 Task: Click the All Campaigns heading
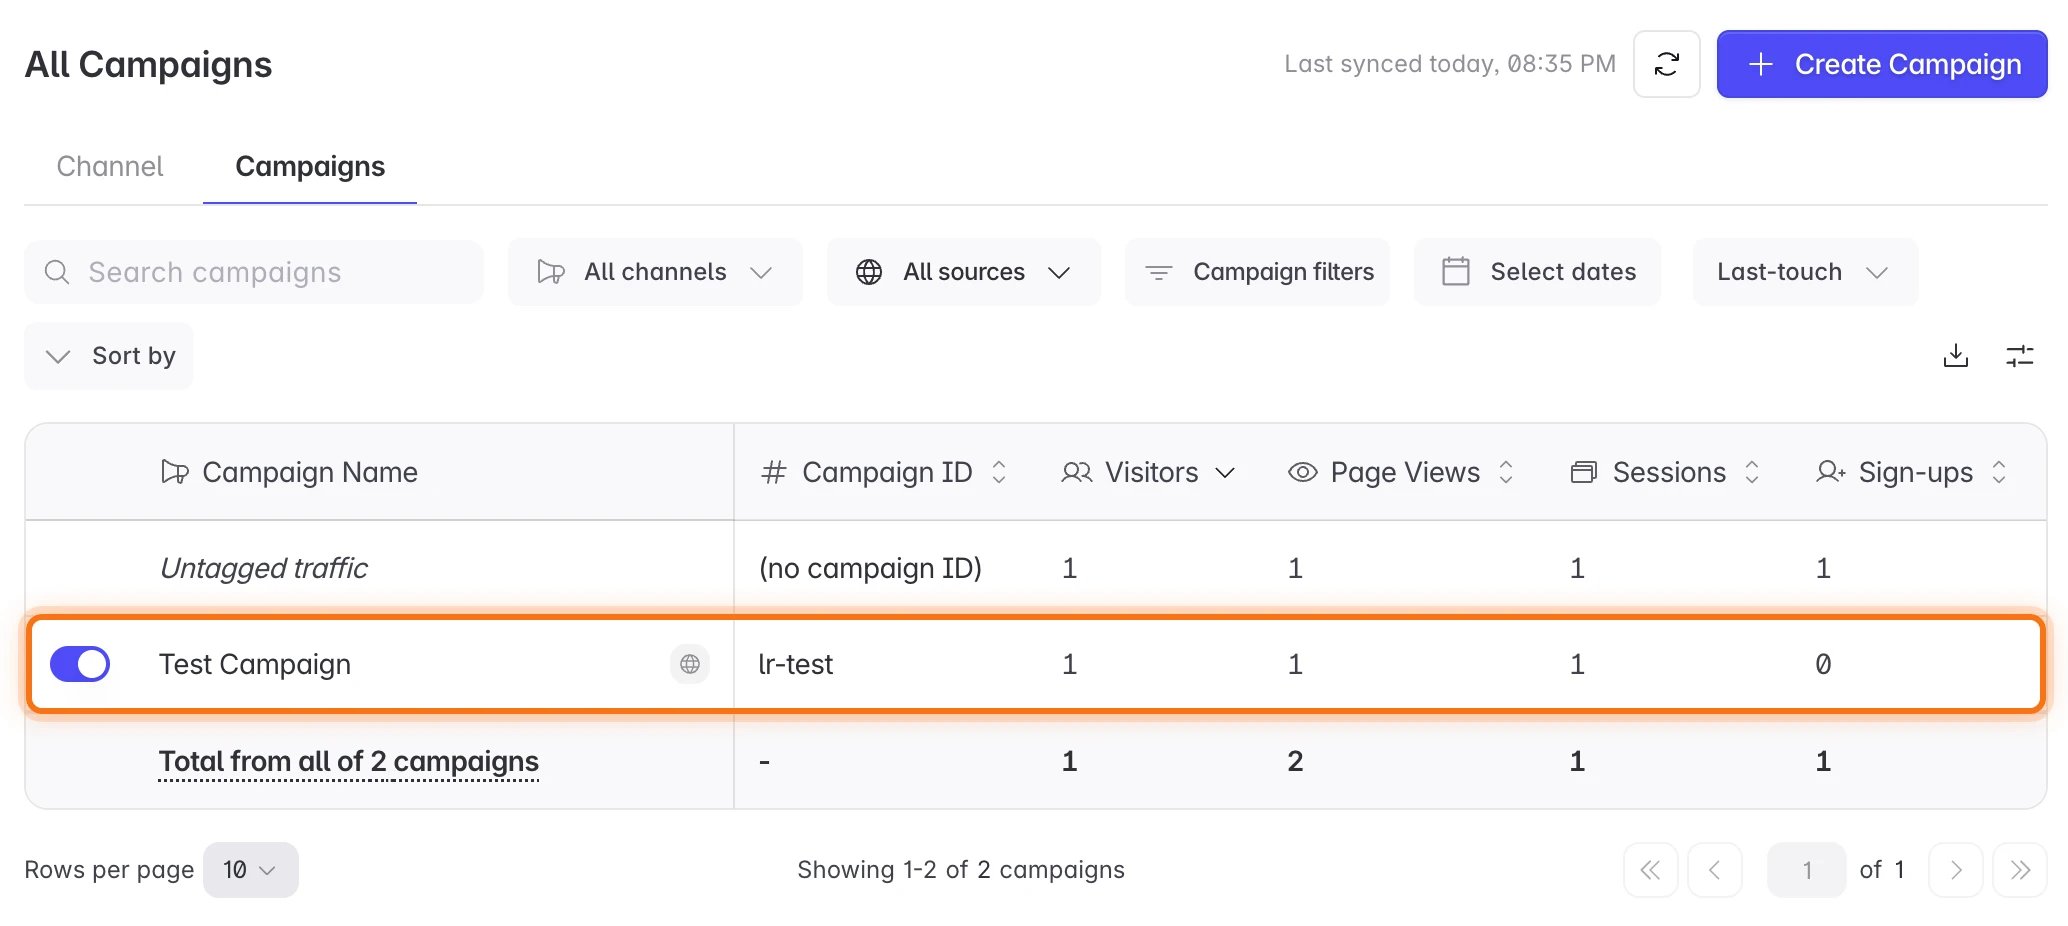pos(148,64)
